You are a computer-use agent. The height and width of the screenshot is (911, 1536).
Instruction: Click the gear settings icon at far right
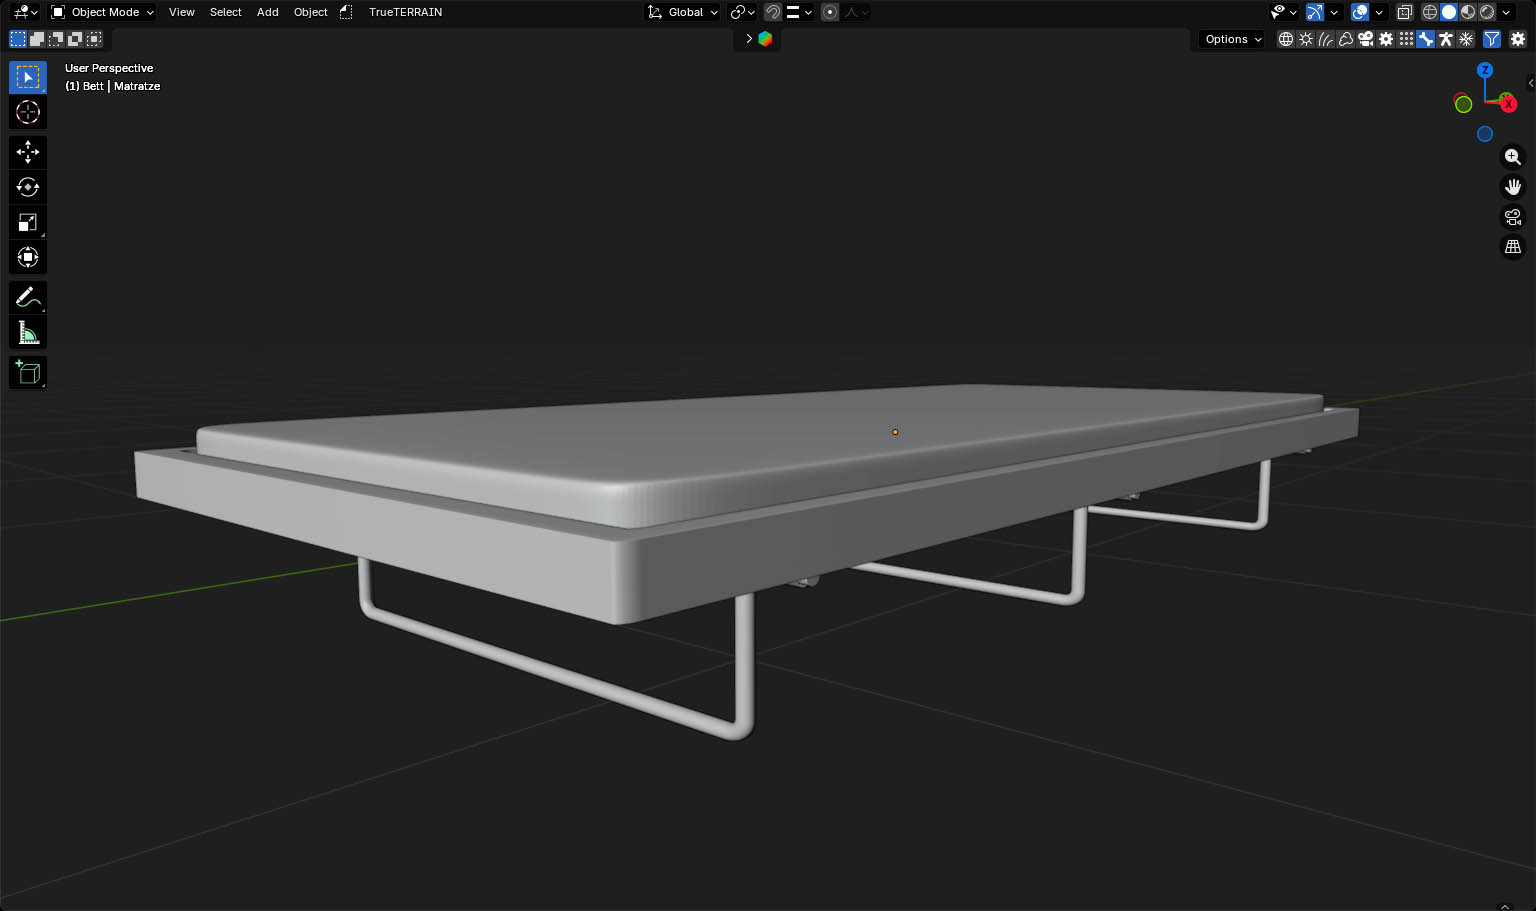(1518, 39)
